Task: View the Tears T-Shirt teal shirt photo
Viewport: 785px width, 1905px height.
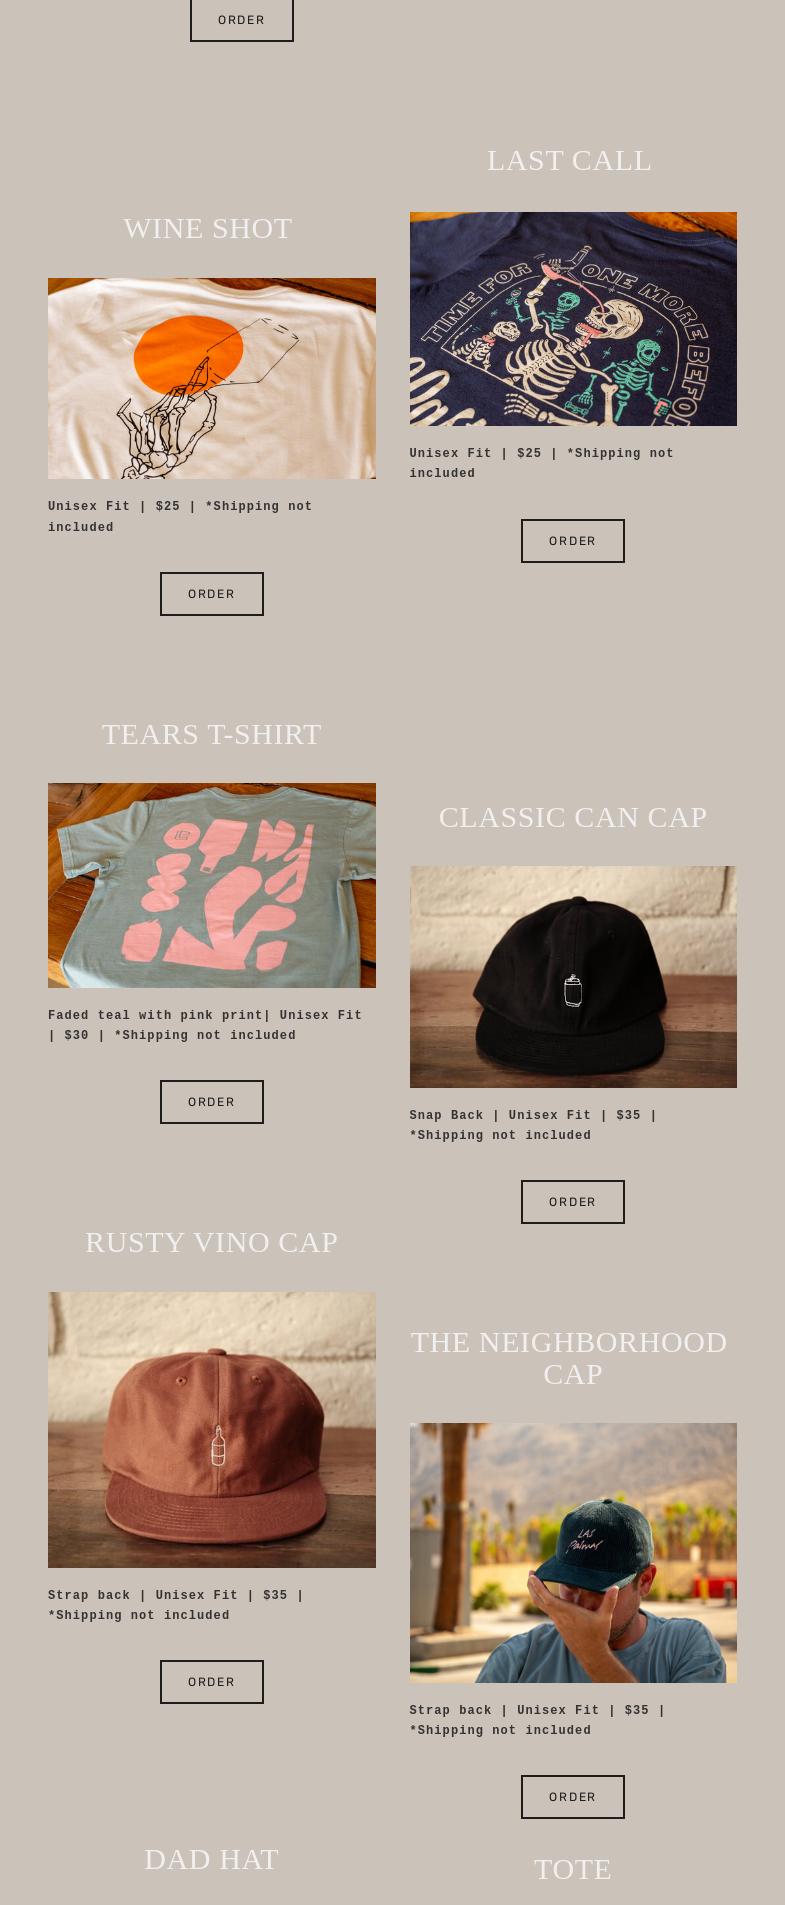Action: click(x=212, y=885)
